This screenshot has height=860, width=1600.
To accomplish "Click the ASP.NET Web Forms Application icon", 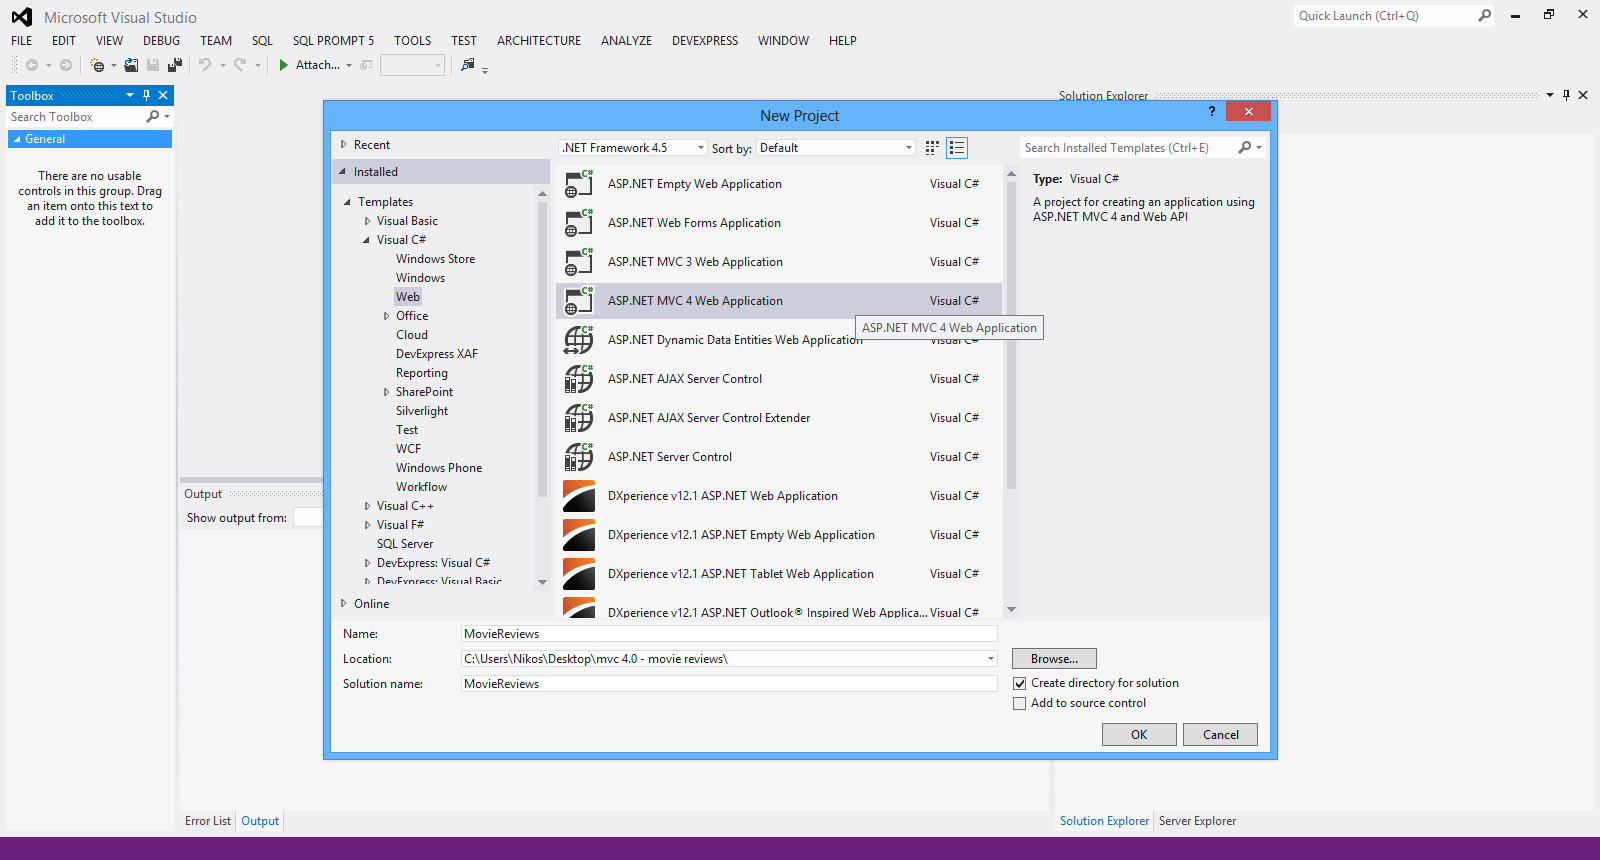I will click(579, 223).
